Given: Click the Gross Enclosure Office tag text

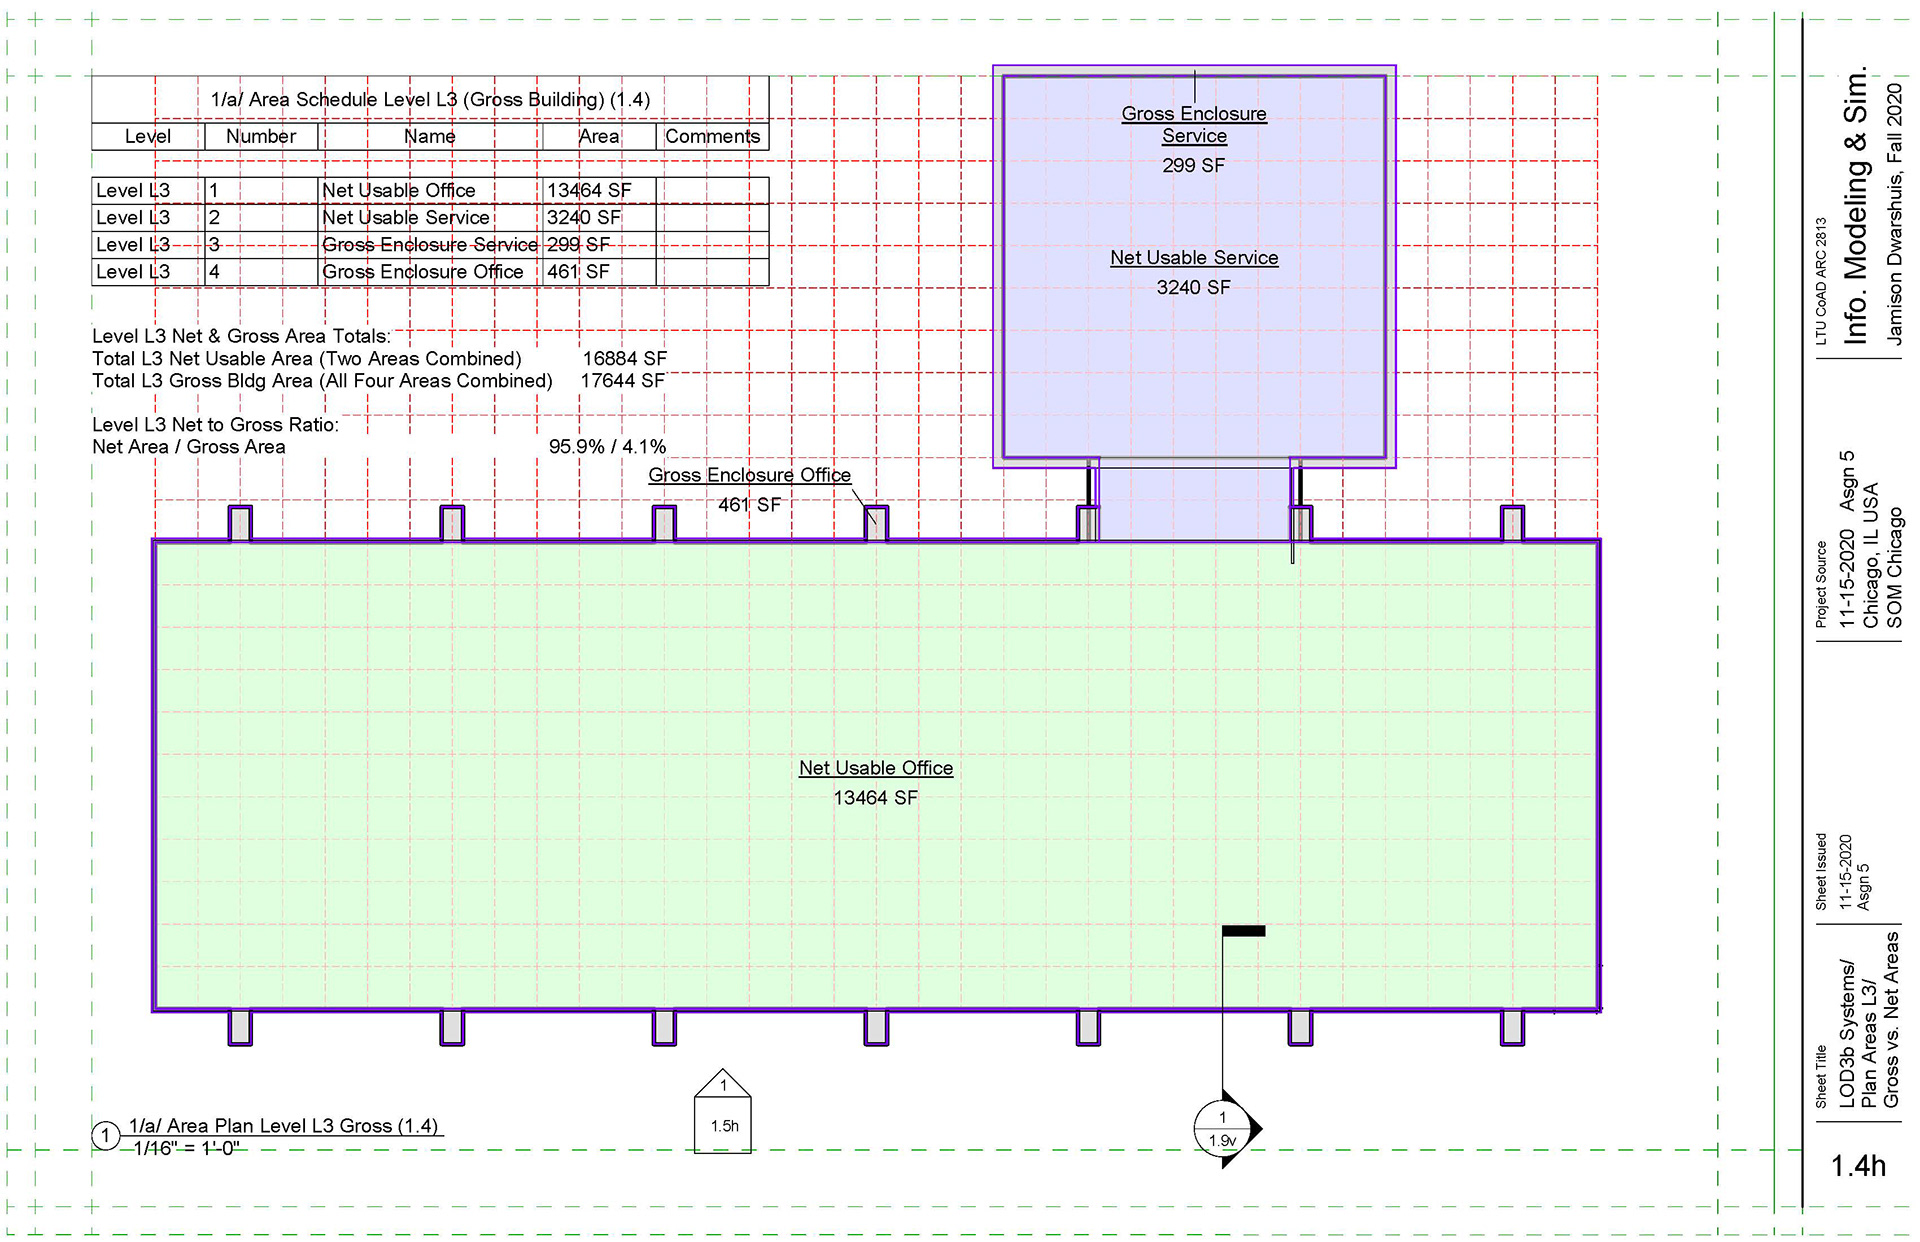Looking at the screenshot, I should tap(749, 475).
